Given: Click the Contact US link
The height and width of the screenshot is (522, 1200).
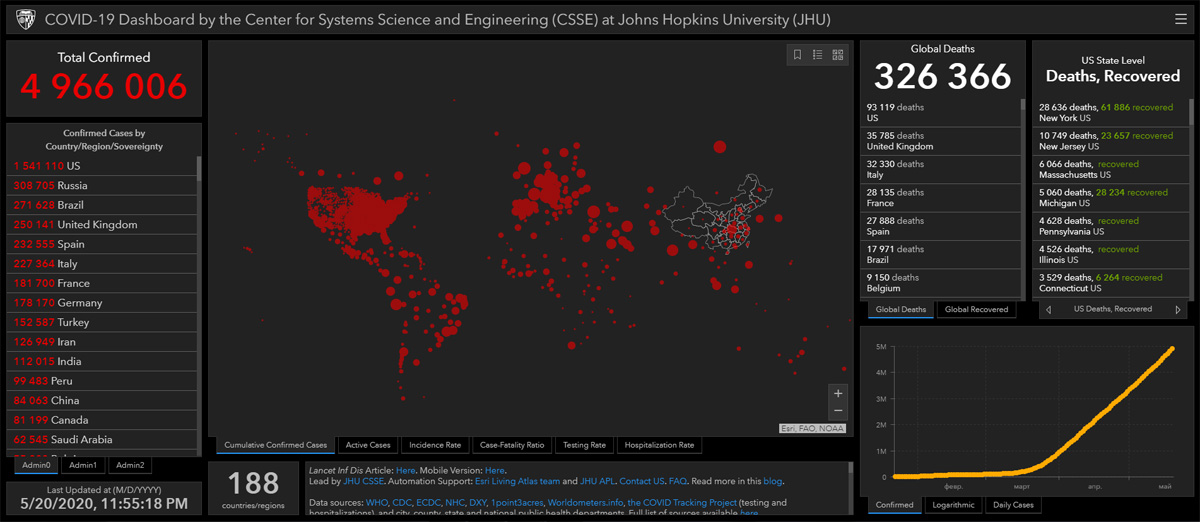Looking at the screenshot, I should click(642, 482).
